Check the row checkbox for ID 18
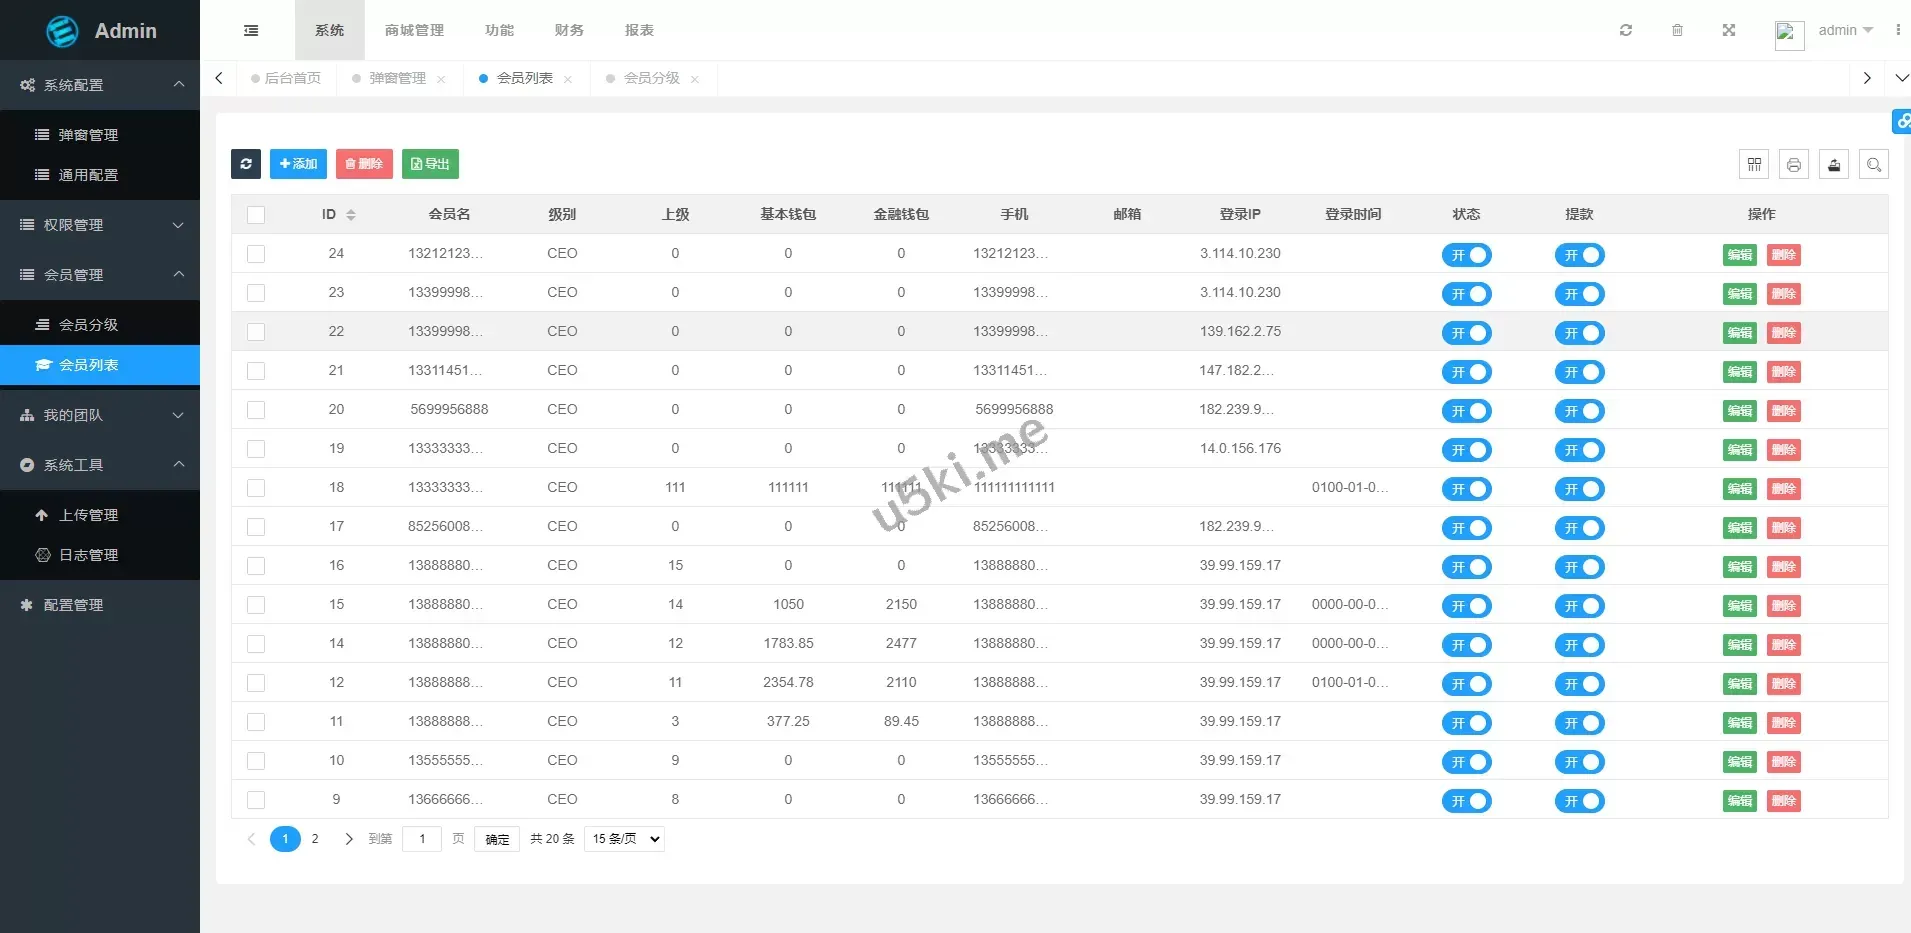The image size is (1911, 933). coord(256,488)
